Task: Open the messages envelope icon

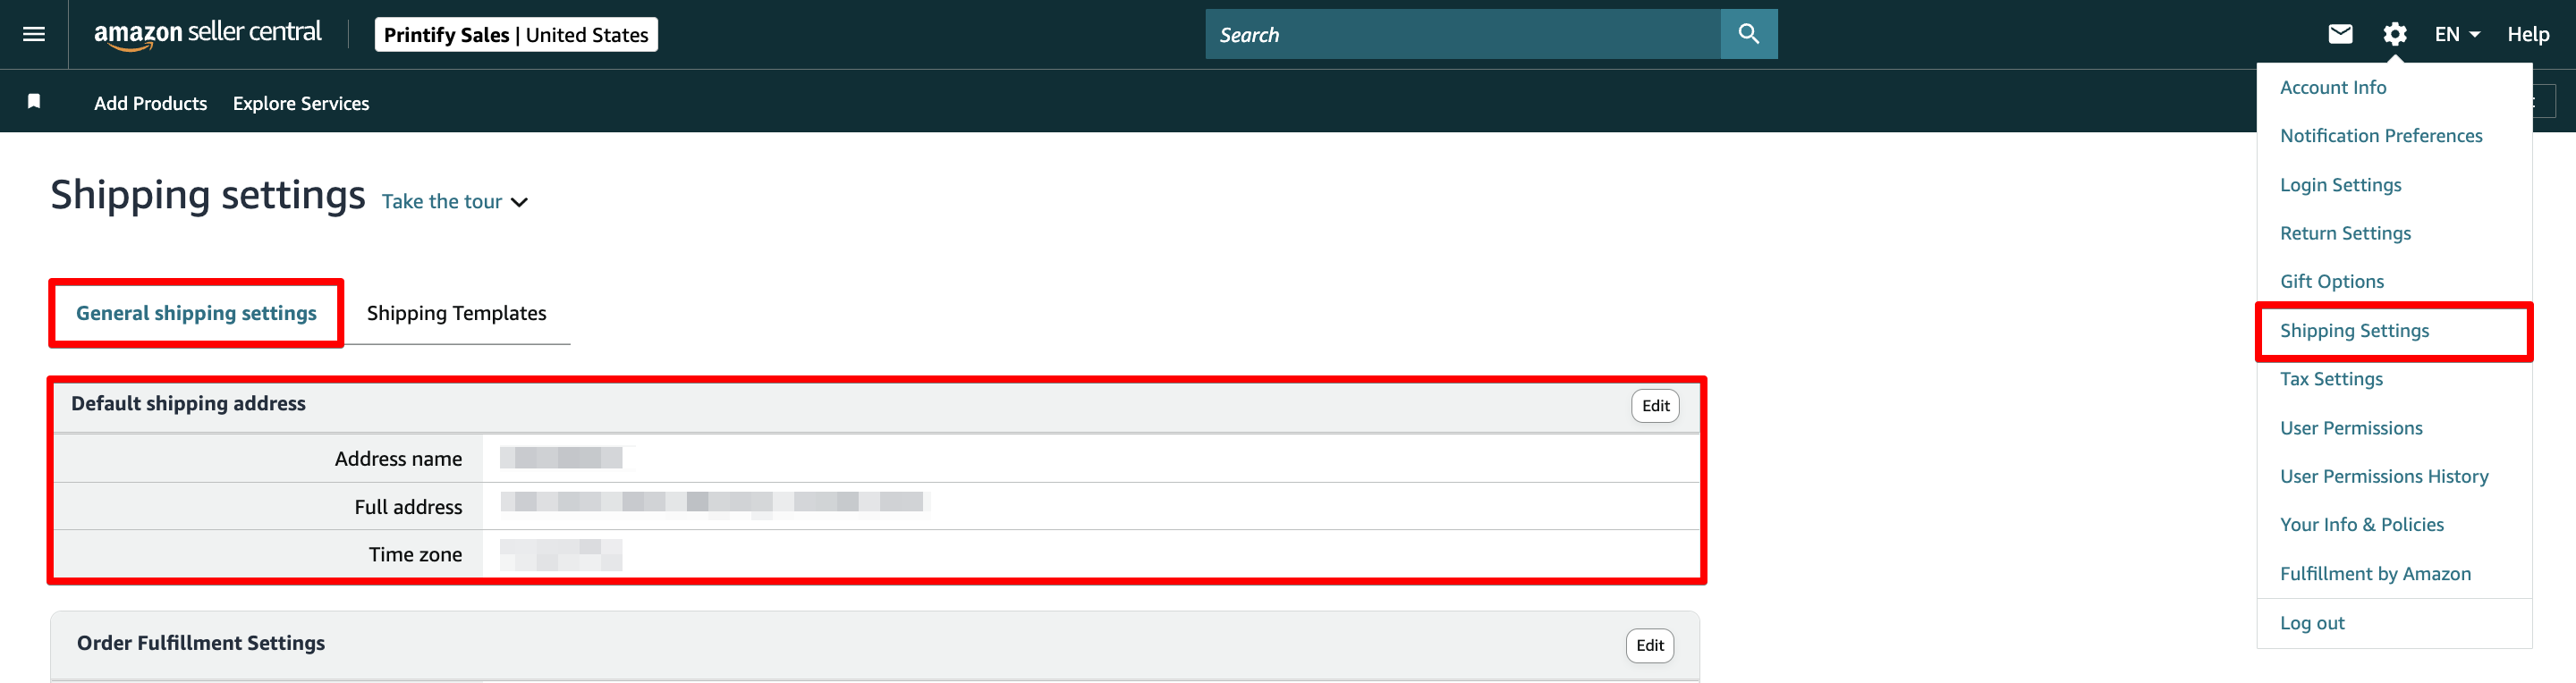Action: (2340, 34)
